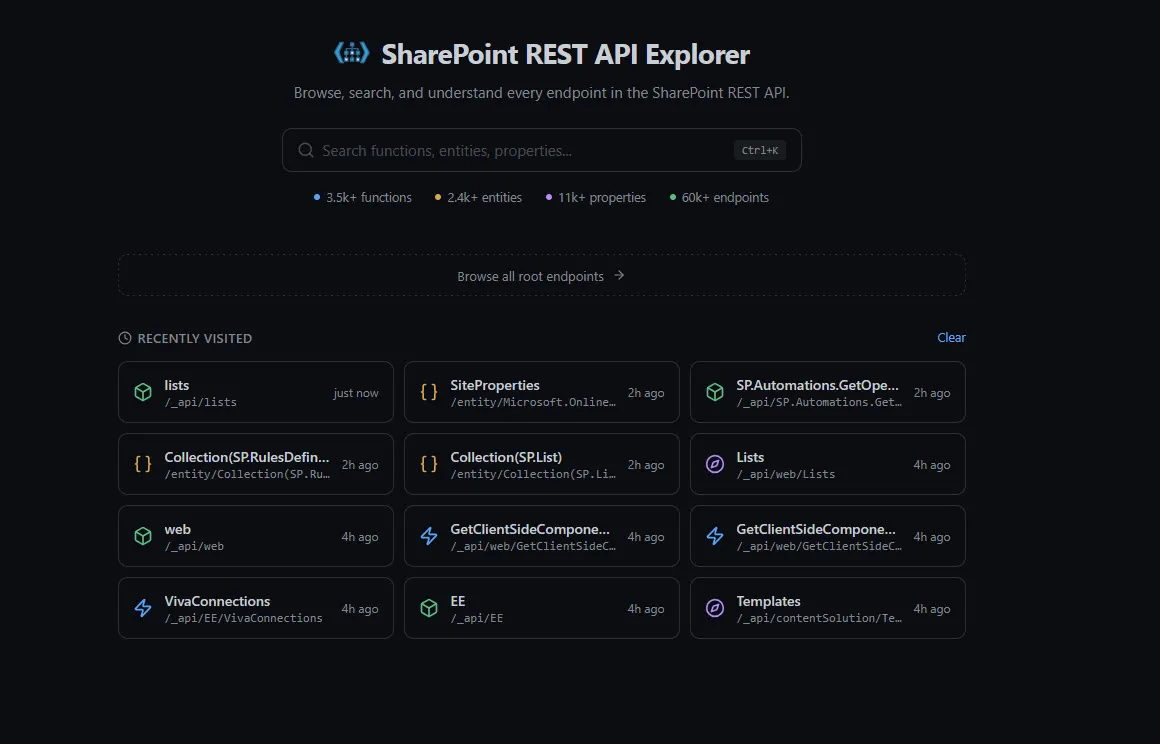Click the clock icon beside Recently Visited heading
The height and width of the screenshot is (744, 1160).
pyautogui.click(x=124, y=338)
